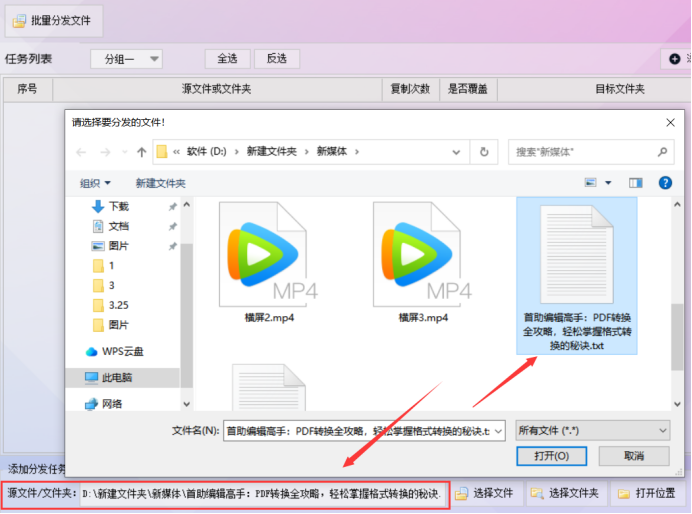Open the 组织 menu
Image resolution: width=692 pixels, height=514 pixels.
click(x=95, y=183)
